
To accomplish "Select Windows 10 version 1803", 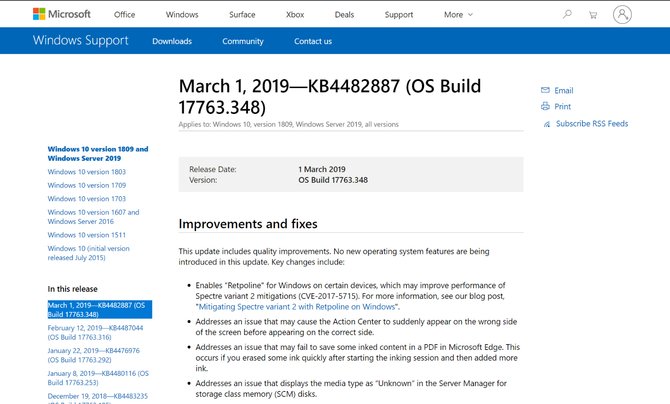I will (87, 172).
